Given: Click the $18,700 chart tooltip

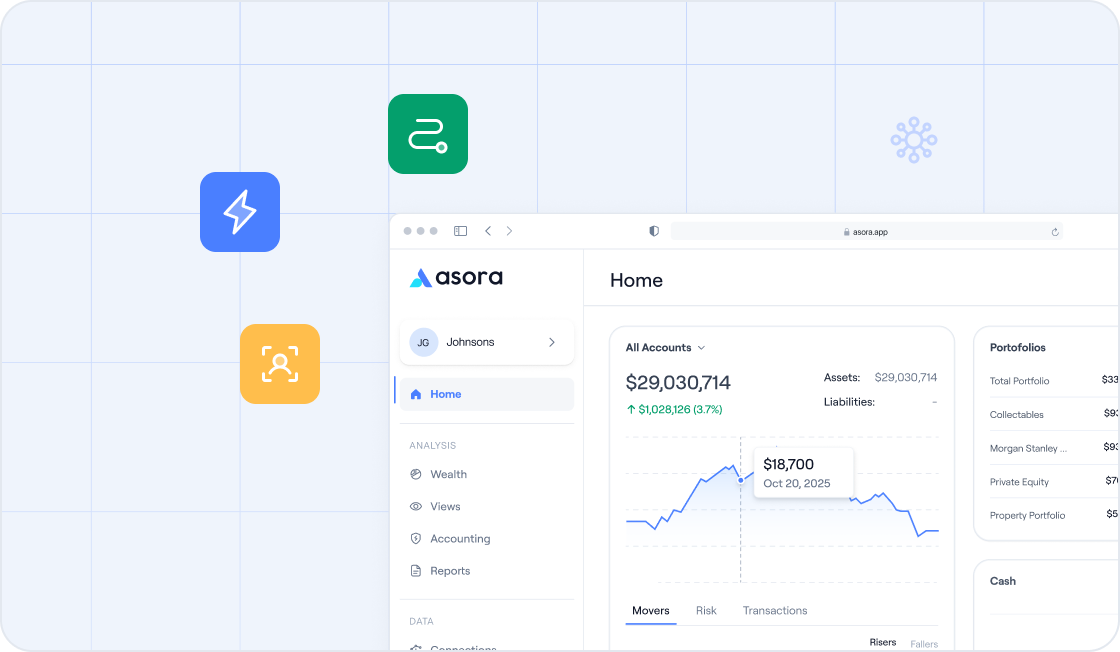Looking at the screenshot, I should coord(804,473).
